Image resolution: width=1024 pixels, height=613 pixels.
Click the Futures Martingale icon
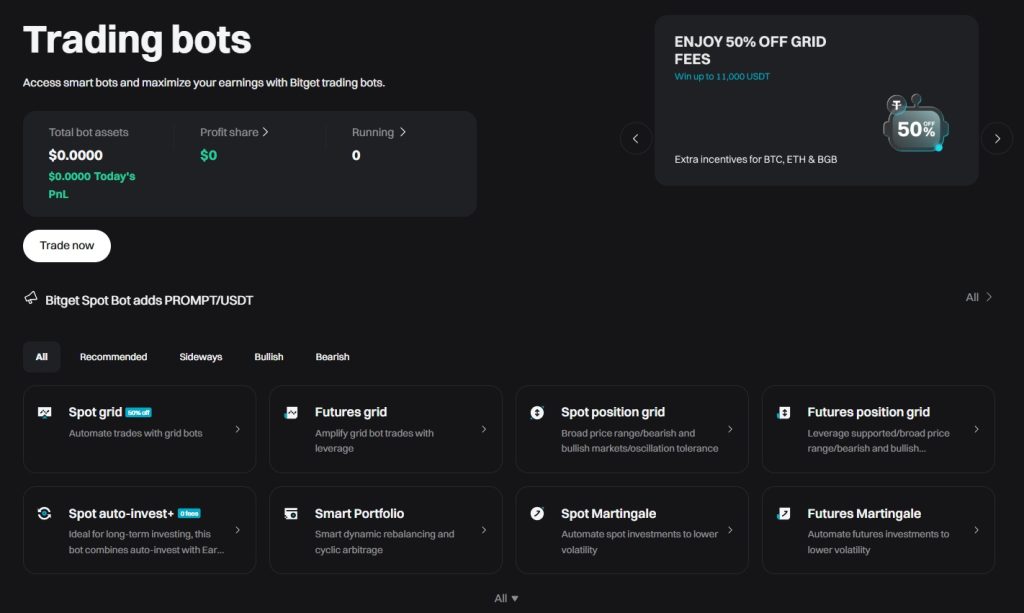click(x=783, y=513)
